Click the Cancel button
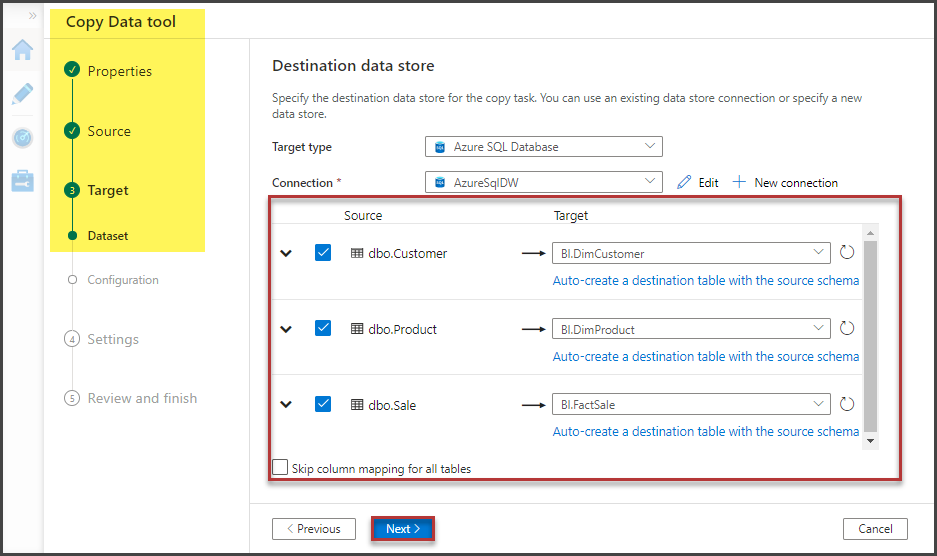The width and height of the screenshot is (937, 556). (875, 528)
